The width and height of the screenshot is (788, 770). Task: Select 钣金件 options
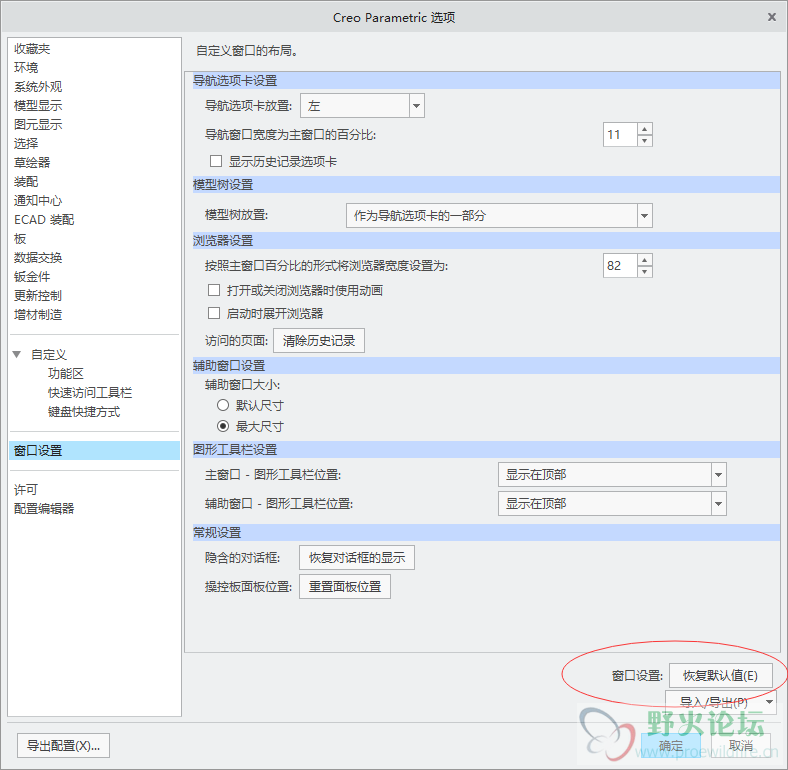click(32, 276)
